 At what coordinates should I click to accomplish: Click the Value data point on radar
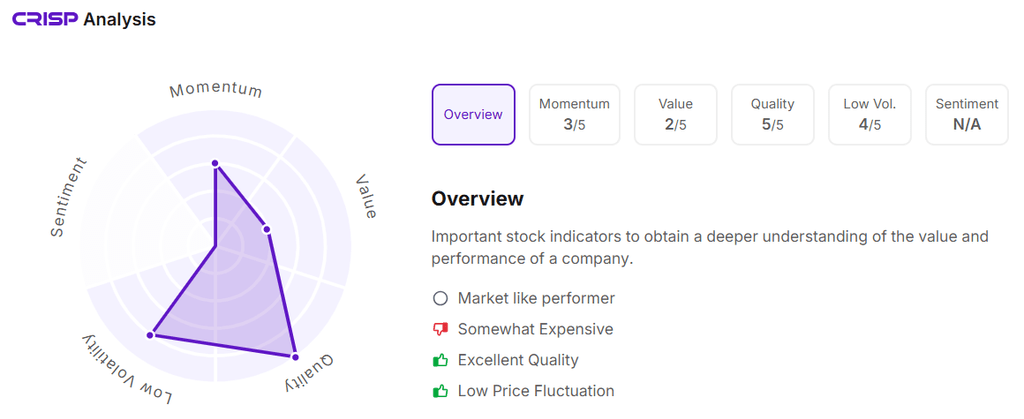pos(266,229)
